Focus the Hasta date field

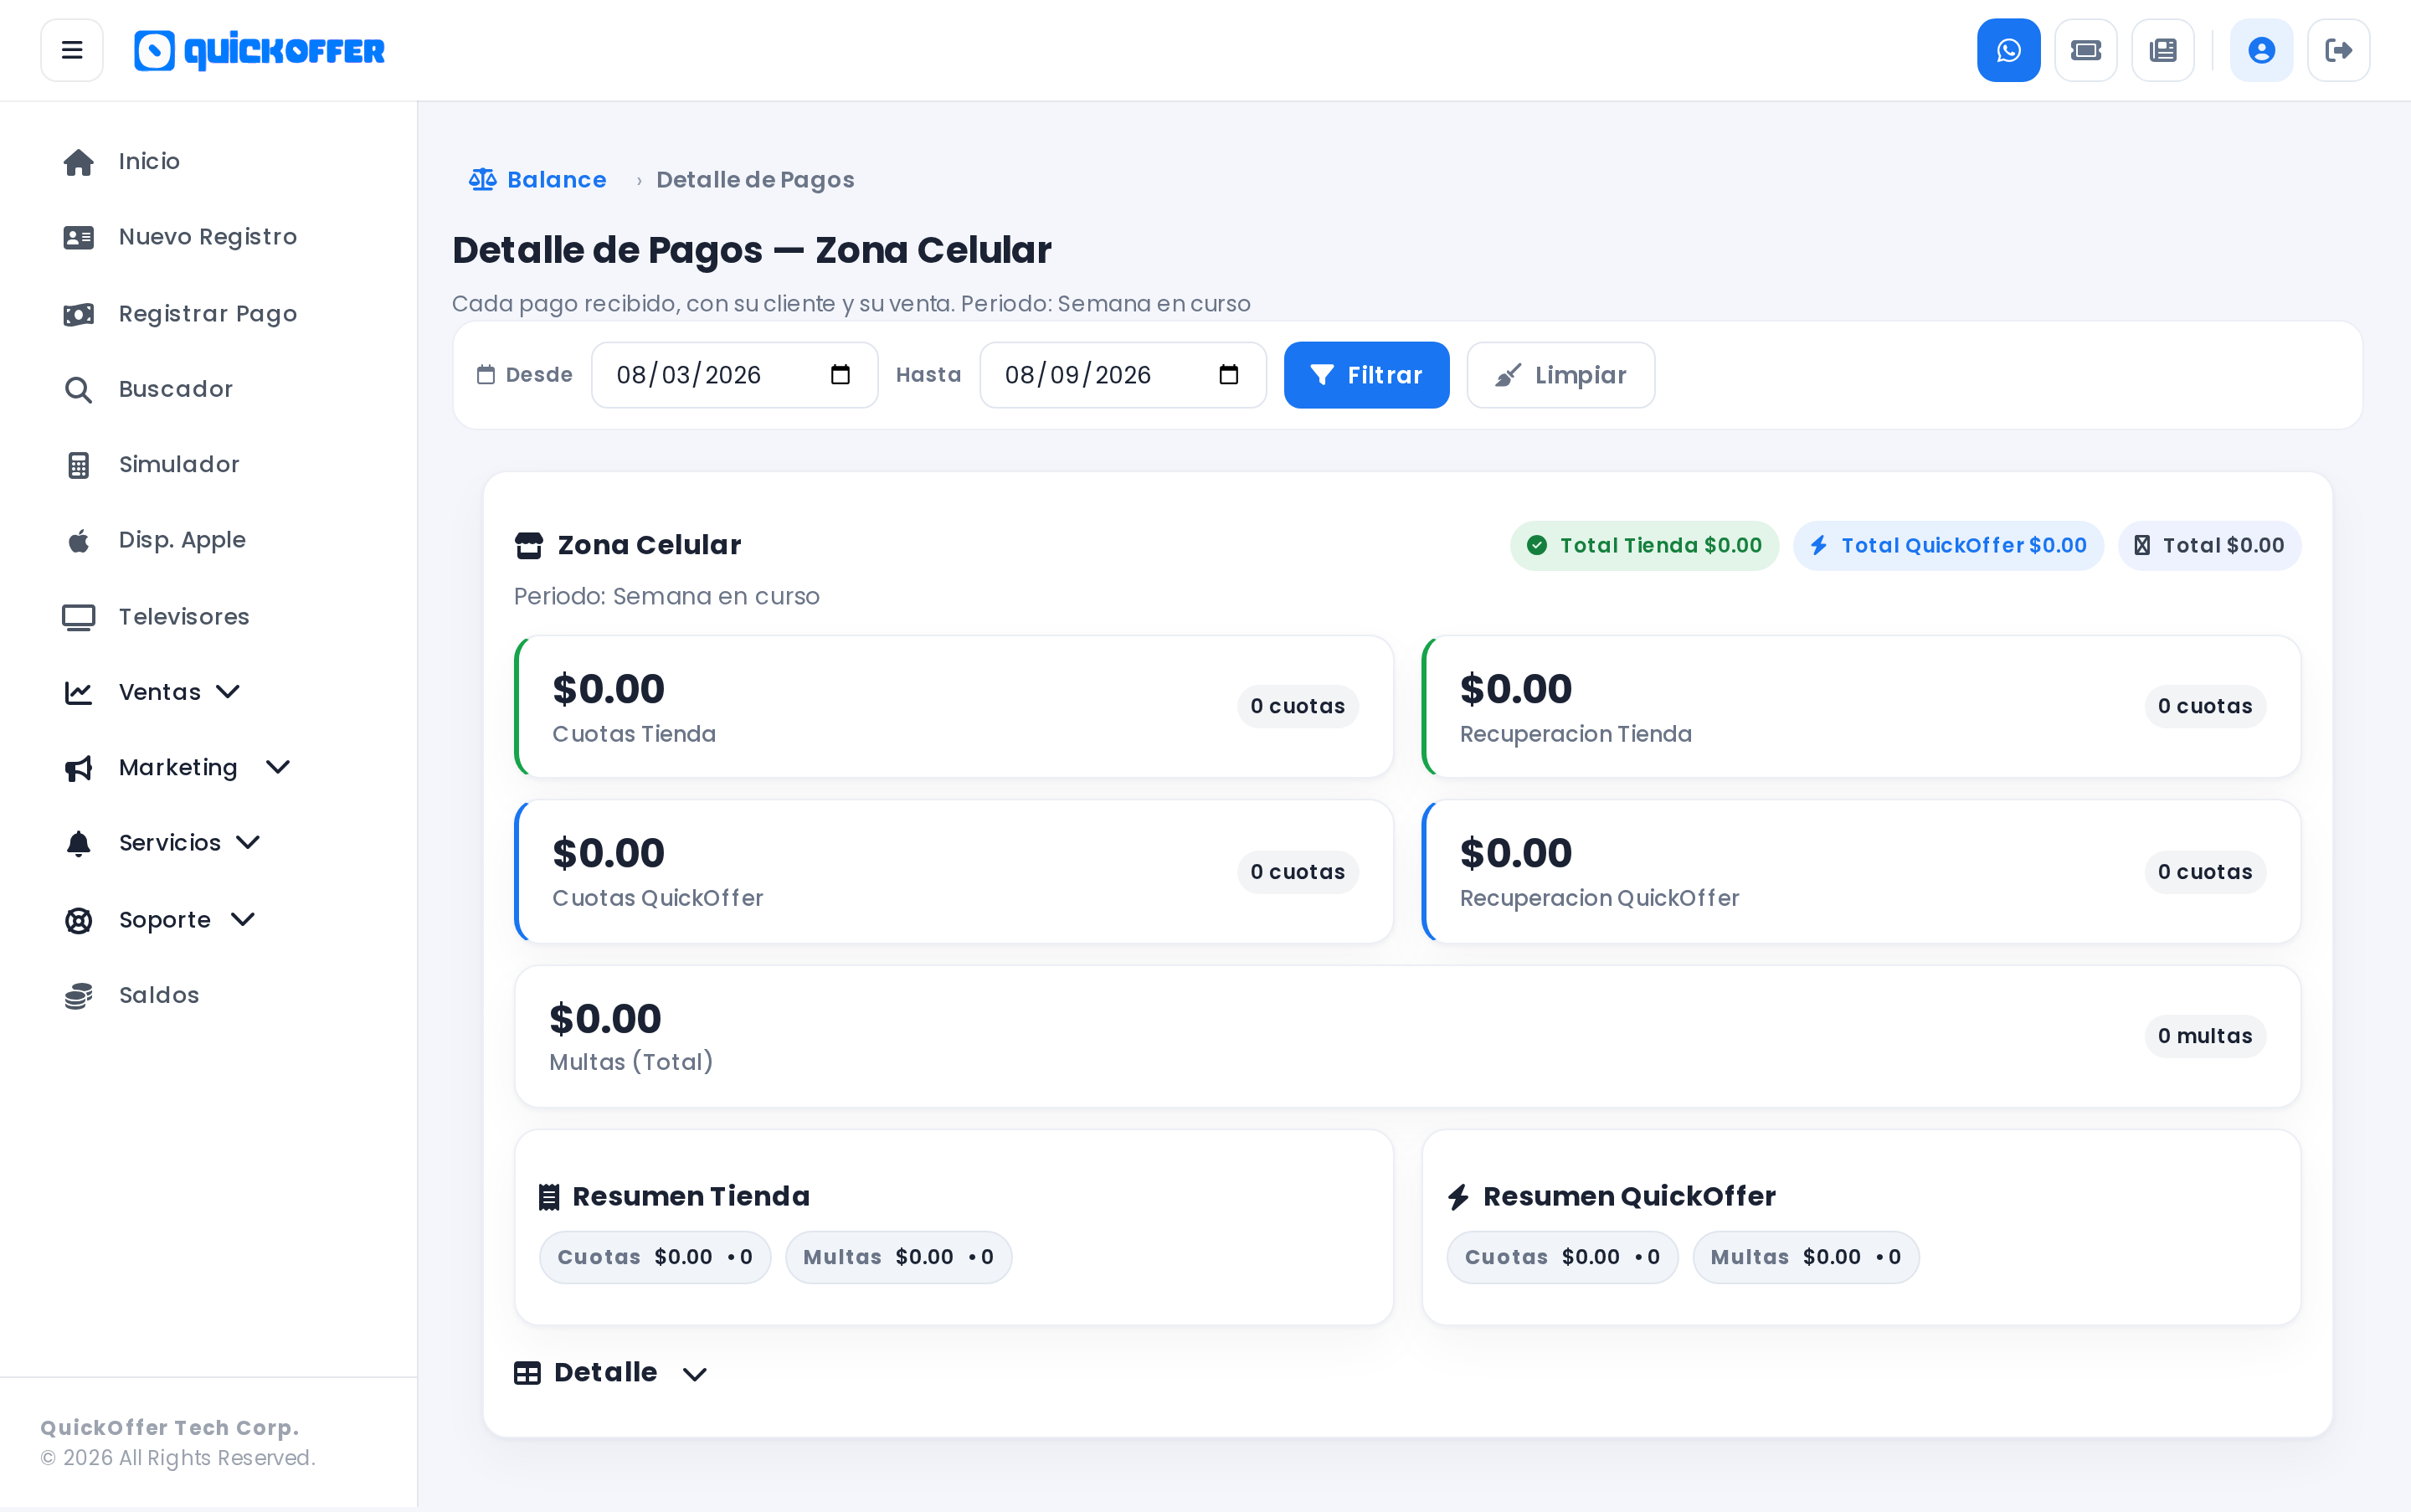pos(1123,375)
